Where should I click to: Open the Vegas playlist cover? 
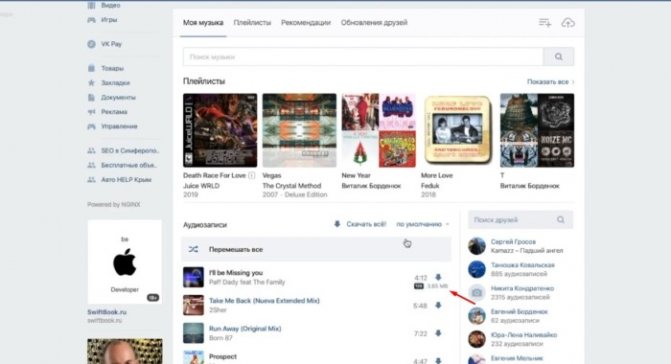click(x=299, y=130)
